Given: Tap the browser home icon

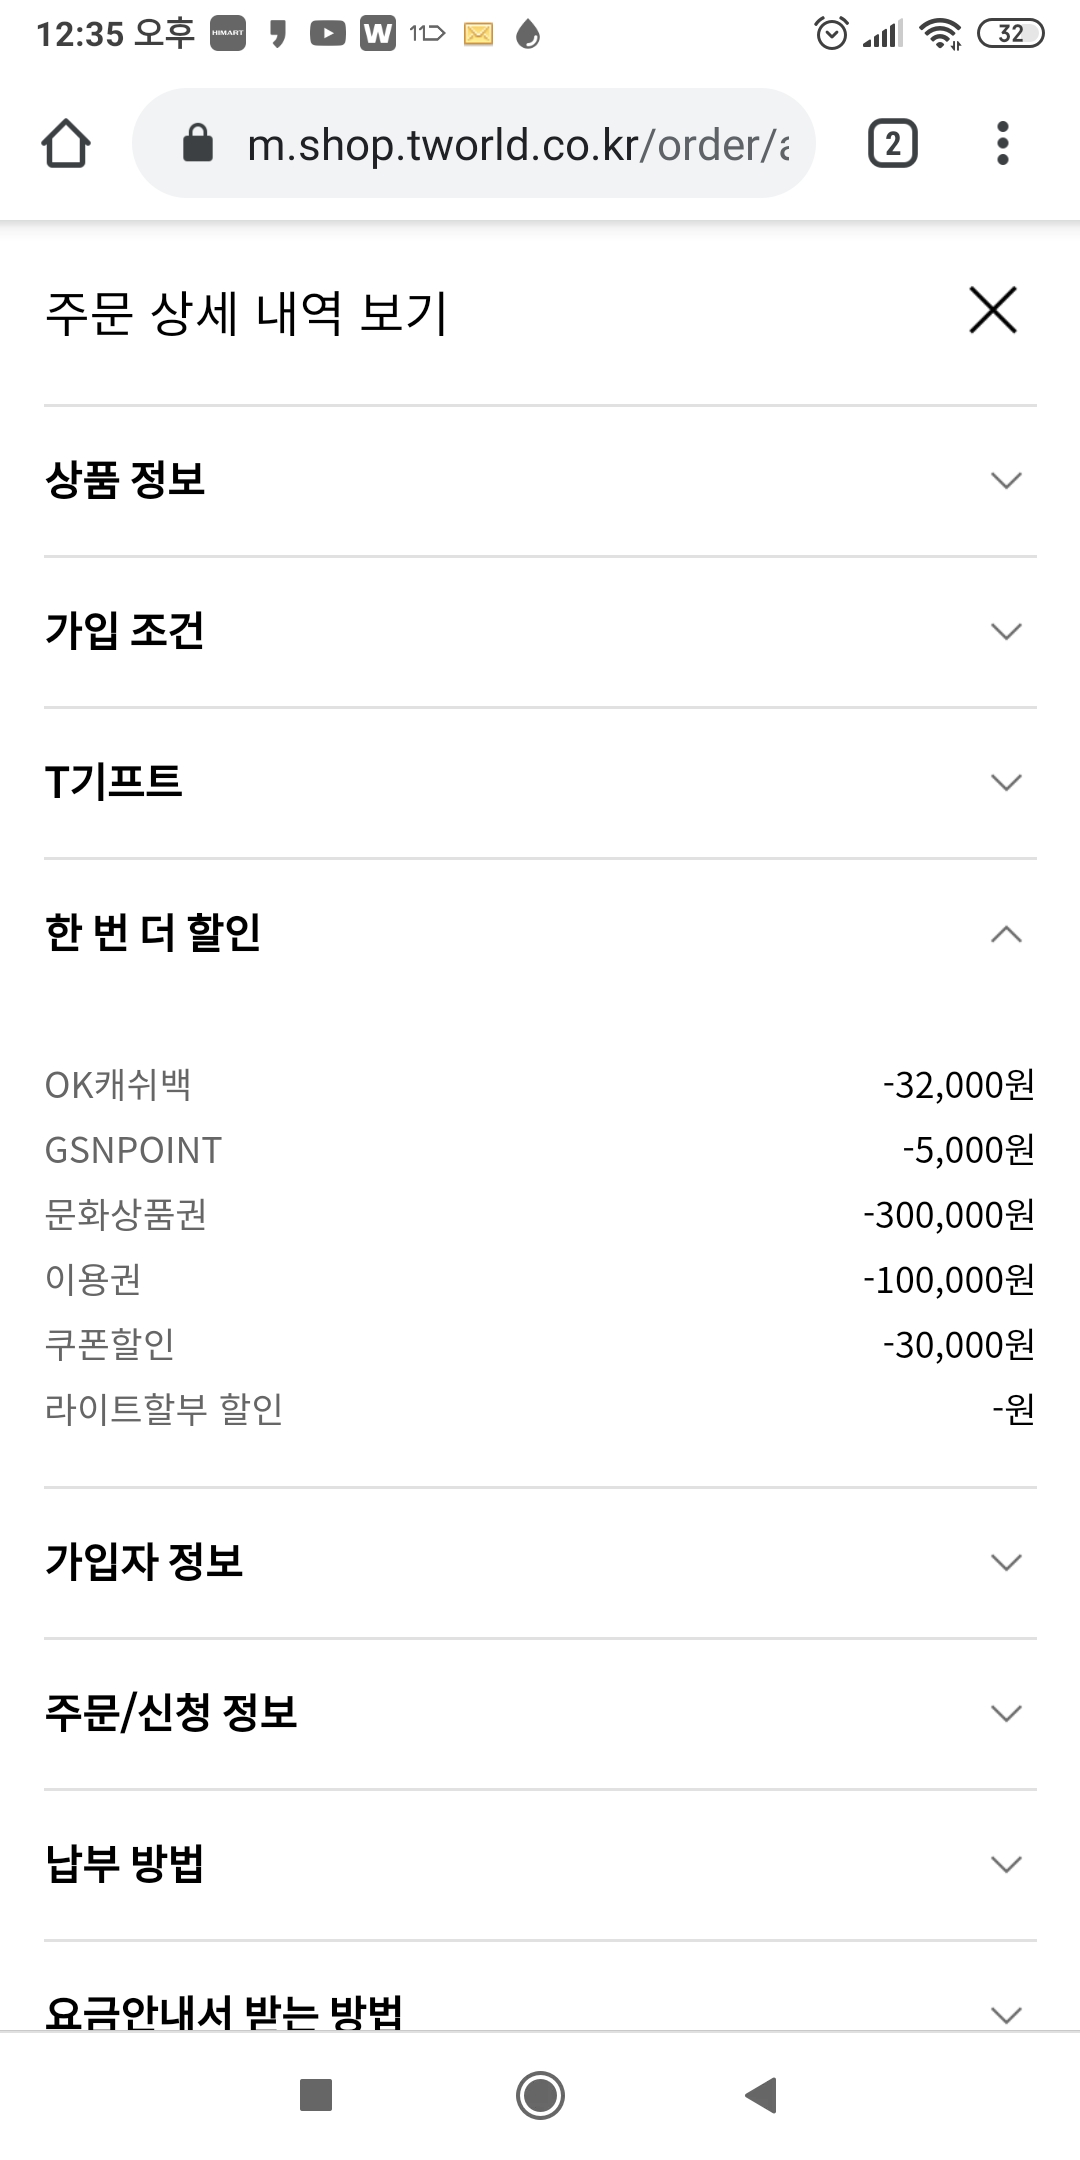Looking at the screenshot, I should pyautogui.click(x=66, y=144).
